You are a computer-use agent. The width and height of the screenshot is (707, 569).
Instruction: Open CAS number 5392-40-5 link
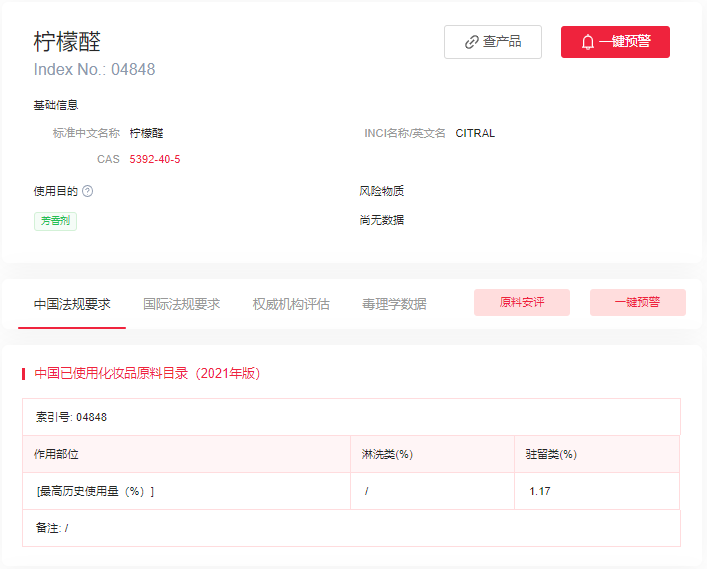[x=155, y=159]
